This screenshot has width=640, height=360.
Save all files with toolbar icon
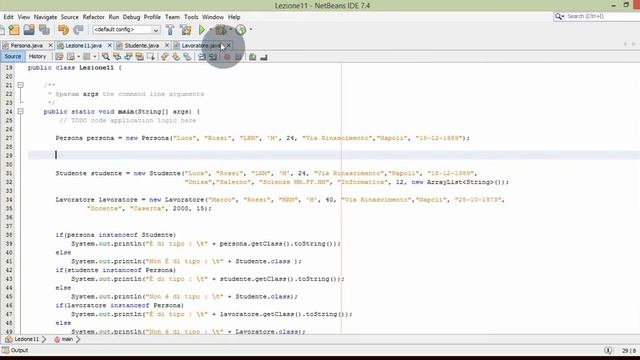44,30
